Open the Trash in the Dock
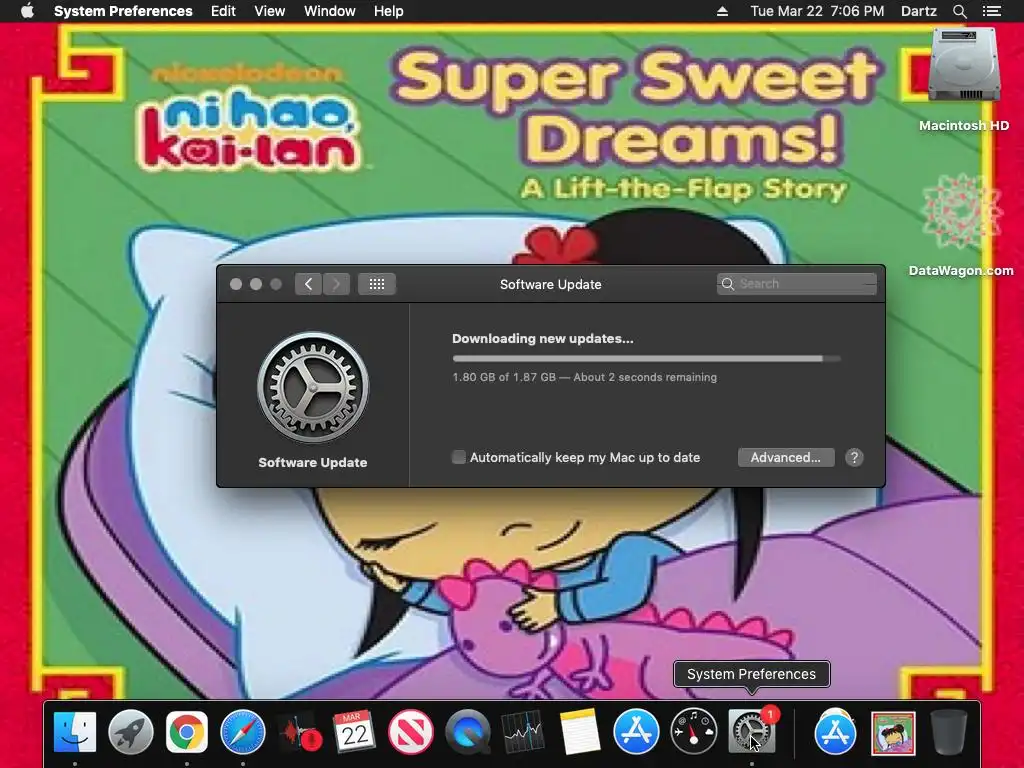The height and width of the screenshot is (768, 1024). (948, 732)
